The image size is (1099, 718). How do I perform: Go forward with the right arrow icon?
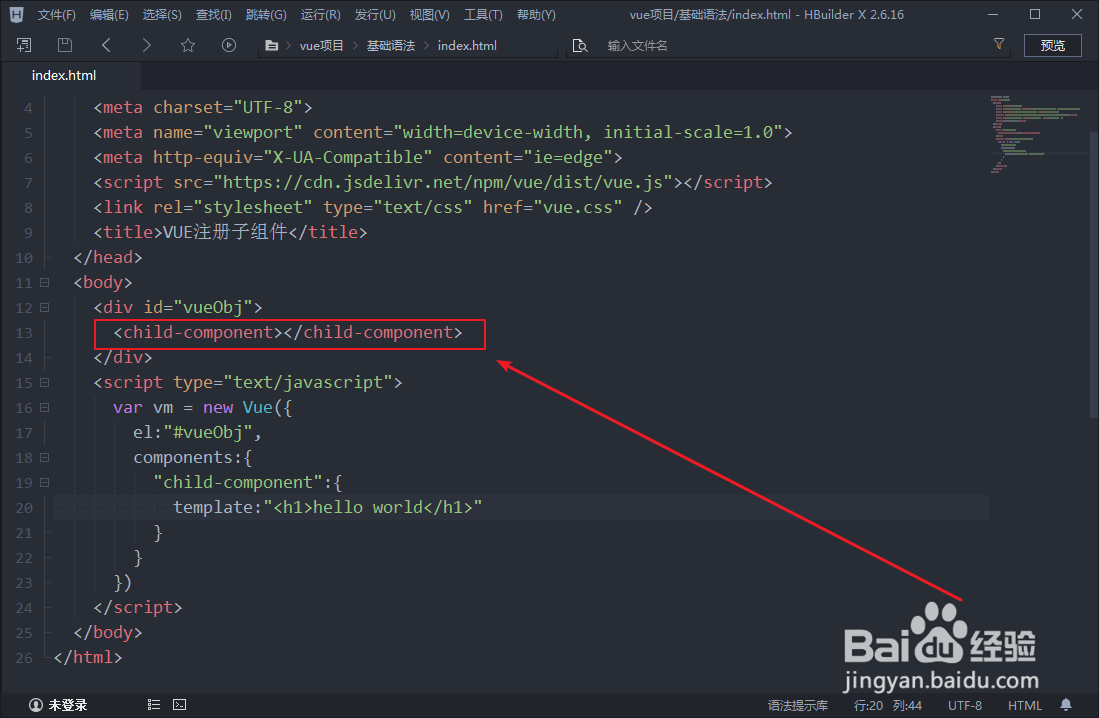coord(146,46)
